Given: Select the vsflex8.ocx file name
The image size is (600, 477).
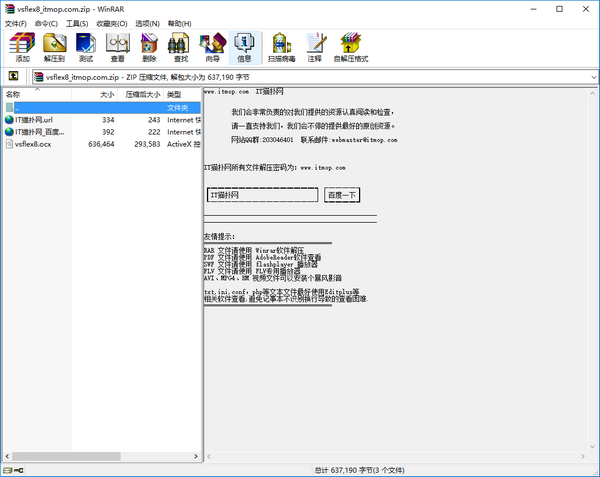Looking at the screenshot, I should (33, 144).
